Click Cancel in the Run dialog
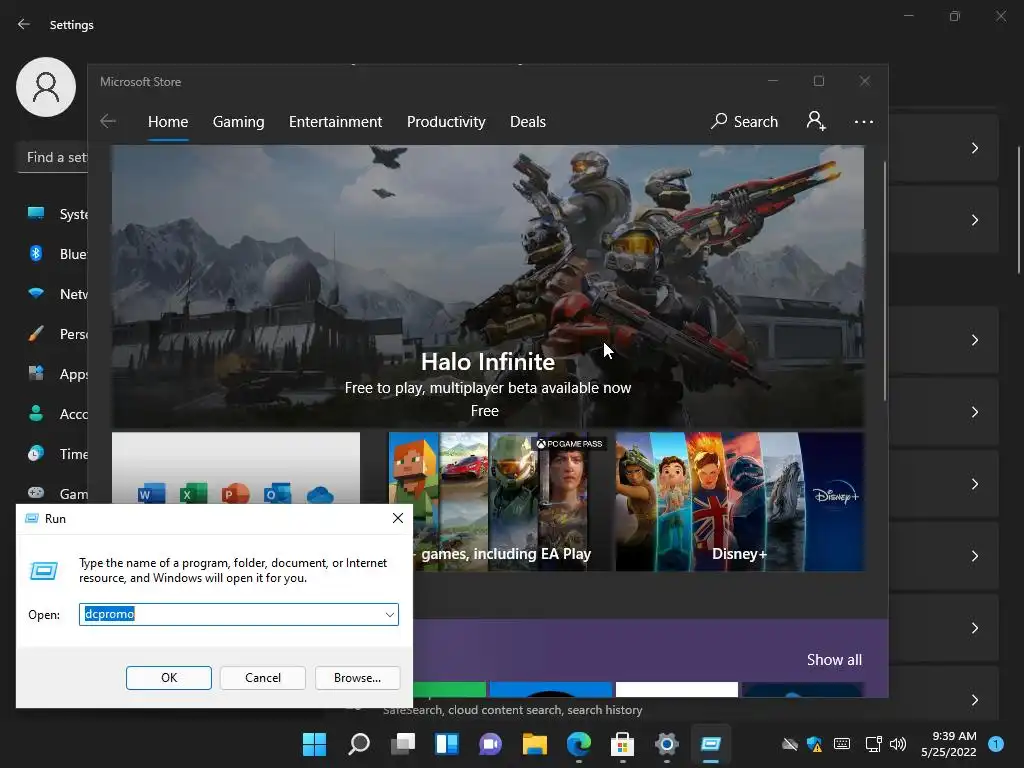1024x768 pixels. [263, 678]
